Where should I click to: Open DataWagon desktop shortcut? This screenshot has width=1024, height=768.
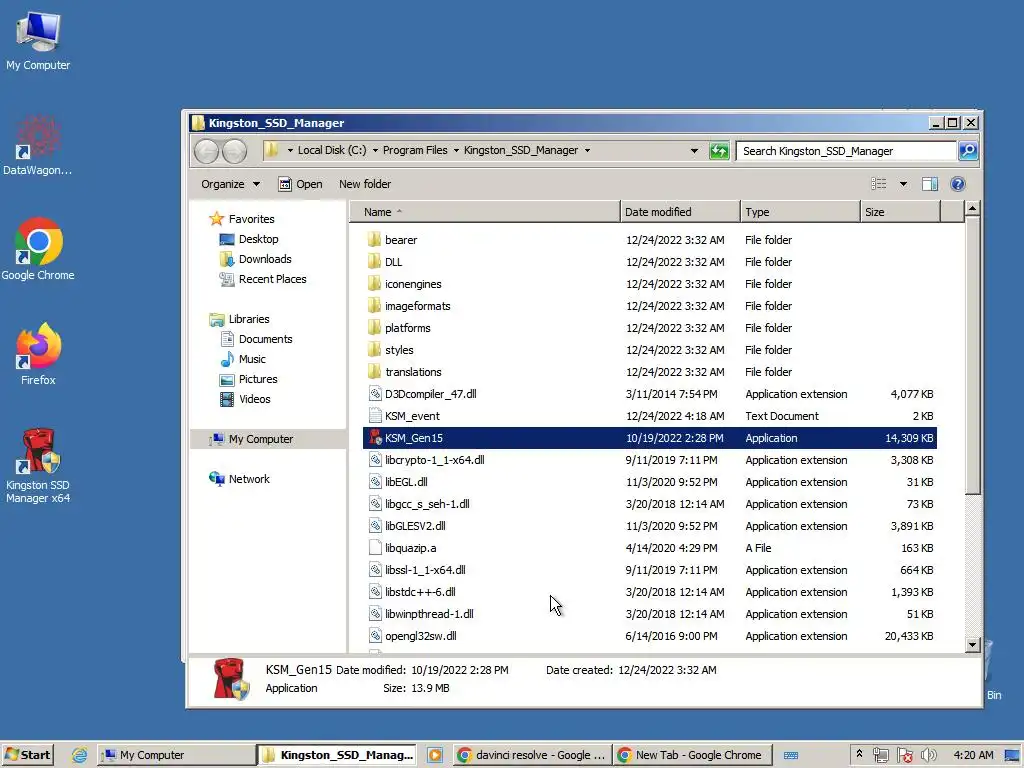pyautogui.click(x=37, y=146)
